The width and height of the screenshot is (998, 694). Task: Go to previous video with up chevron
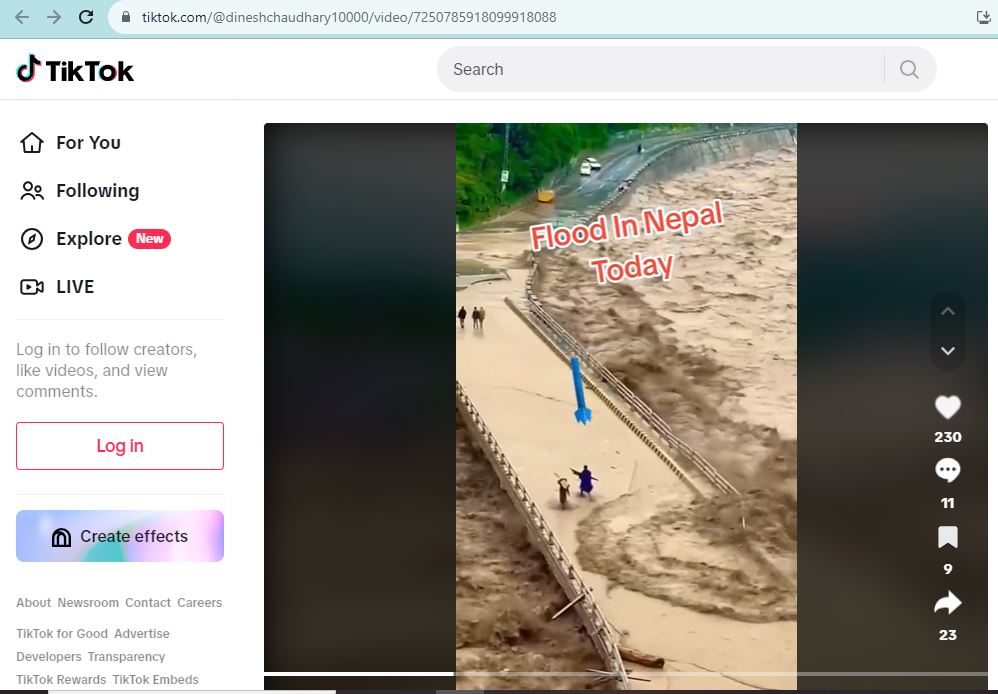(948, 311)
